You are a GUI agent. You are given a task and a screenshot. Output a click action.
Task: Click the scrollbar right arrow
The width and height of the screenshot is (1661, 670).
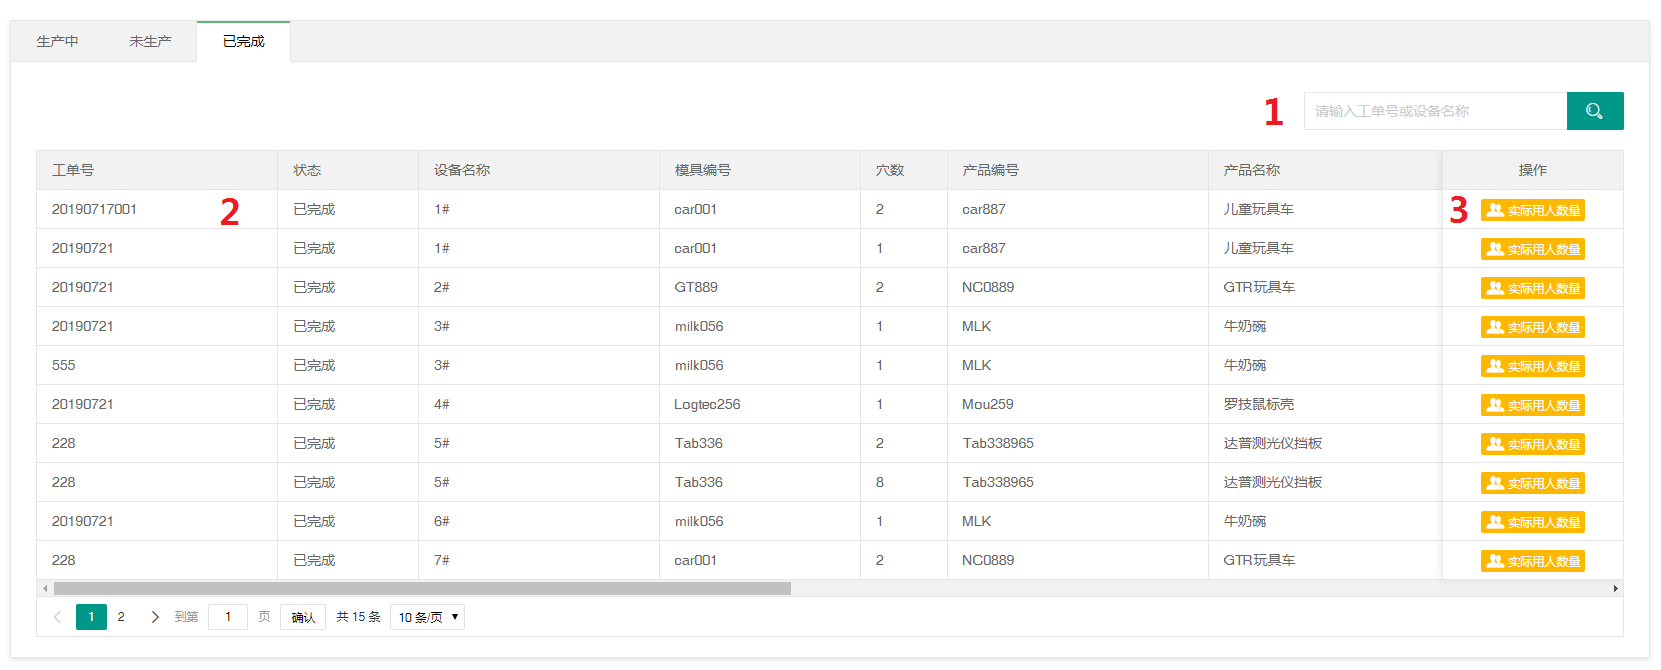[1615, 589]
